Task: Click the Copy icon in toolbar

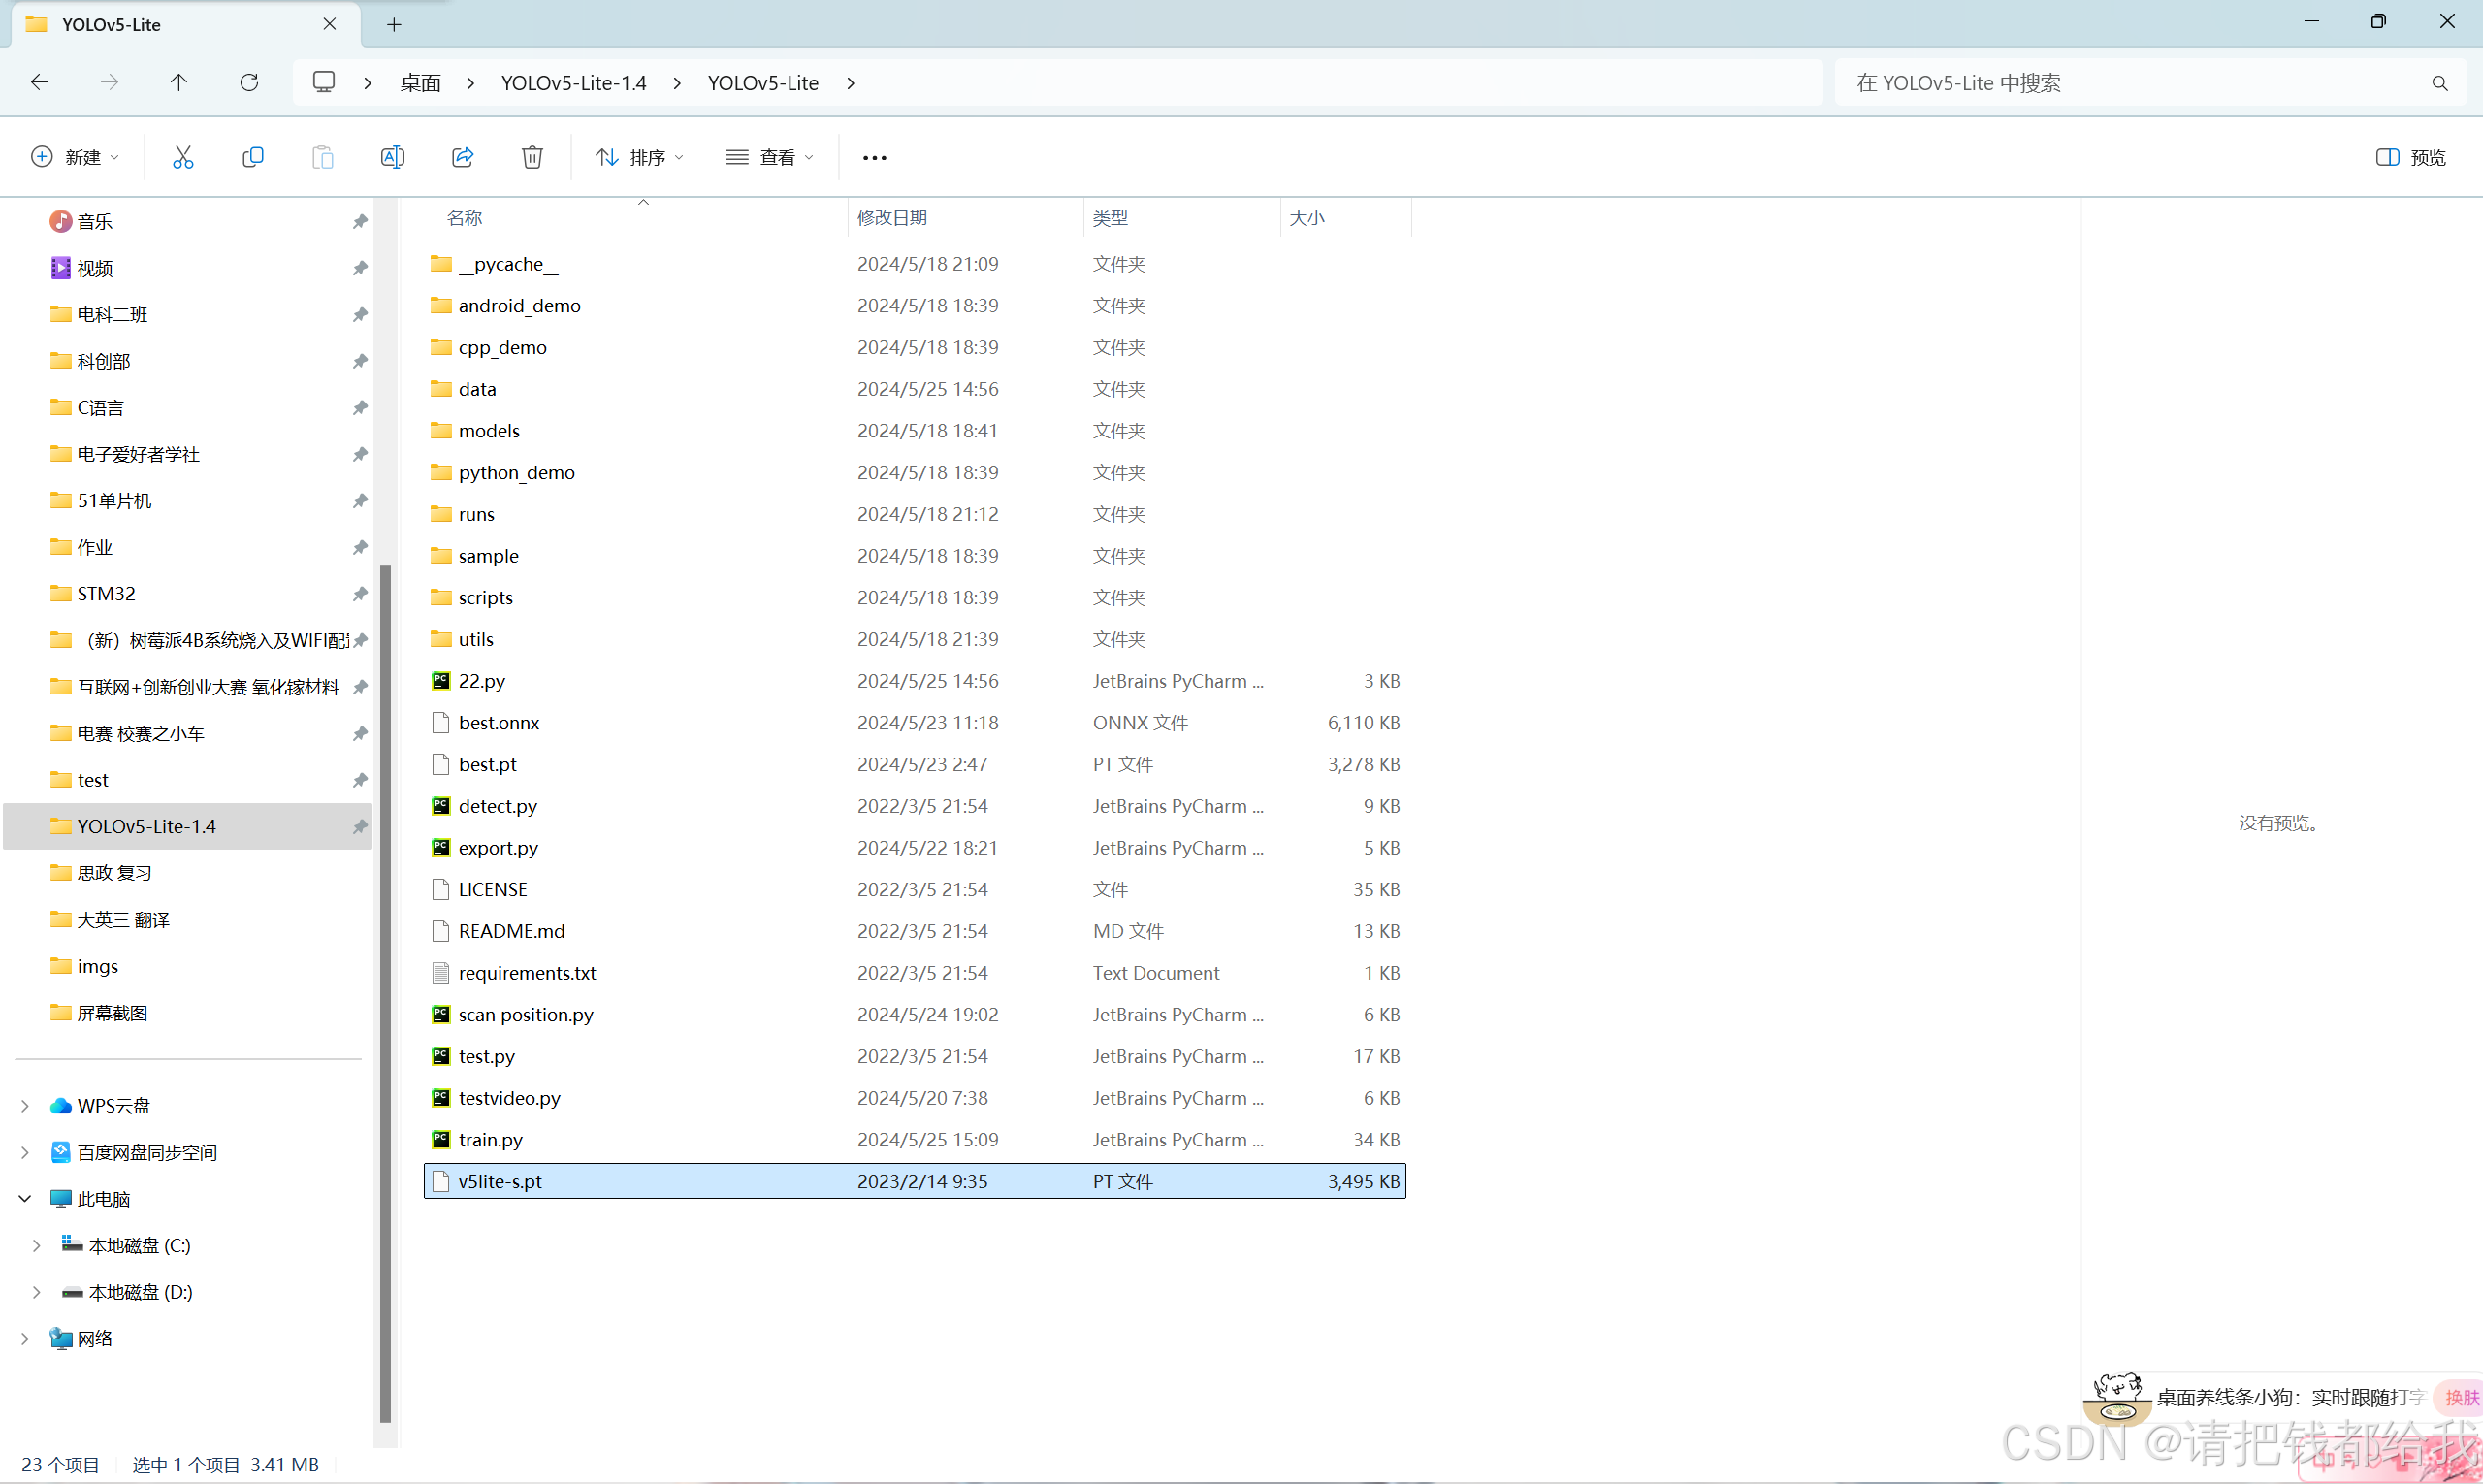Action: tap(253, 157)
